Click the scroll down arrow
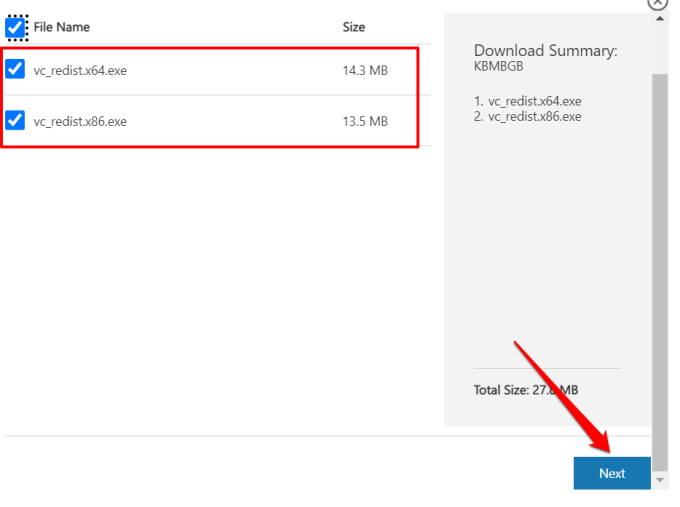 (x=658, y=481)
